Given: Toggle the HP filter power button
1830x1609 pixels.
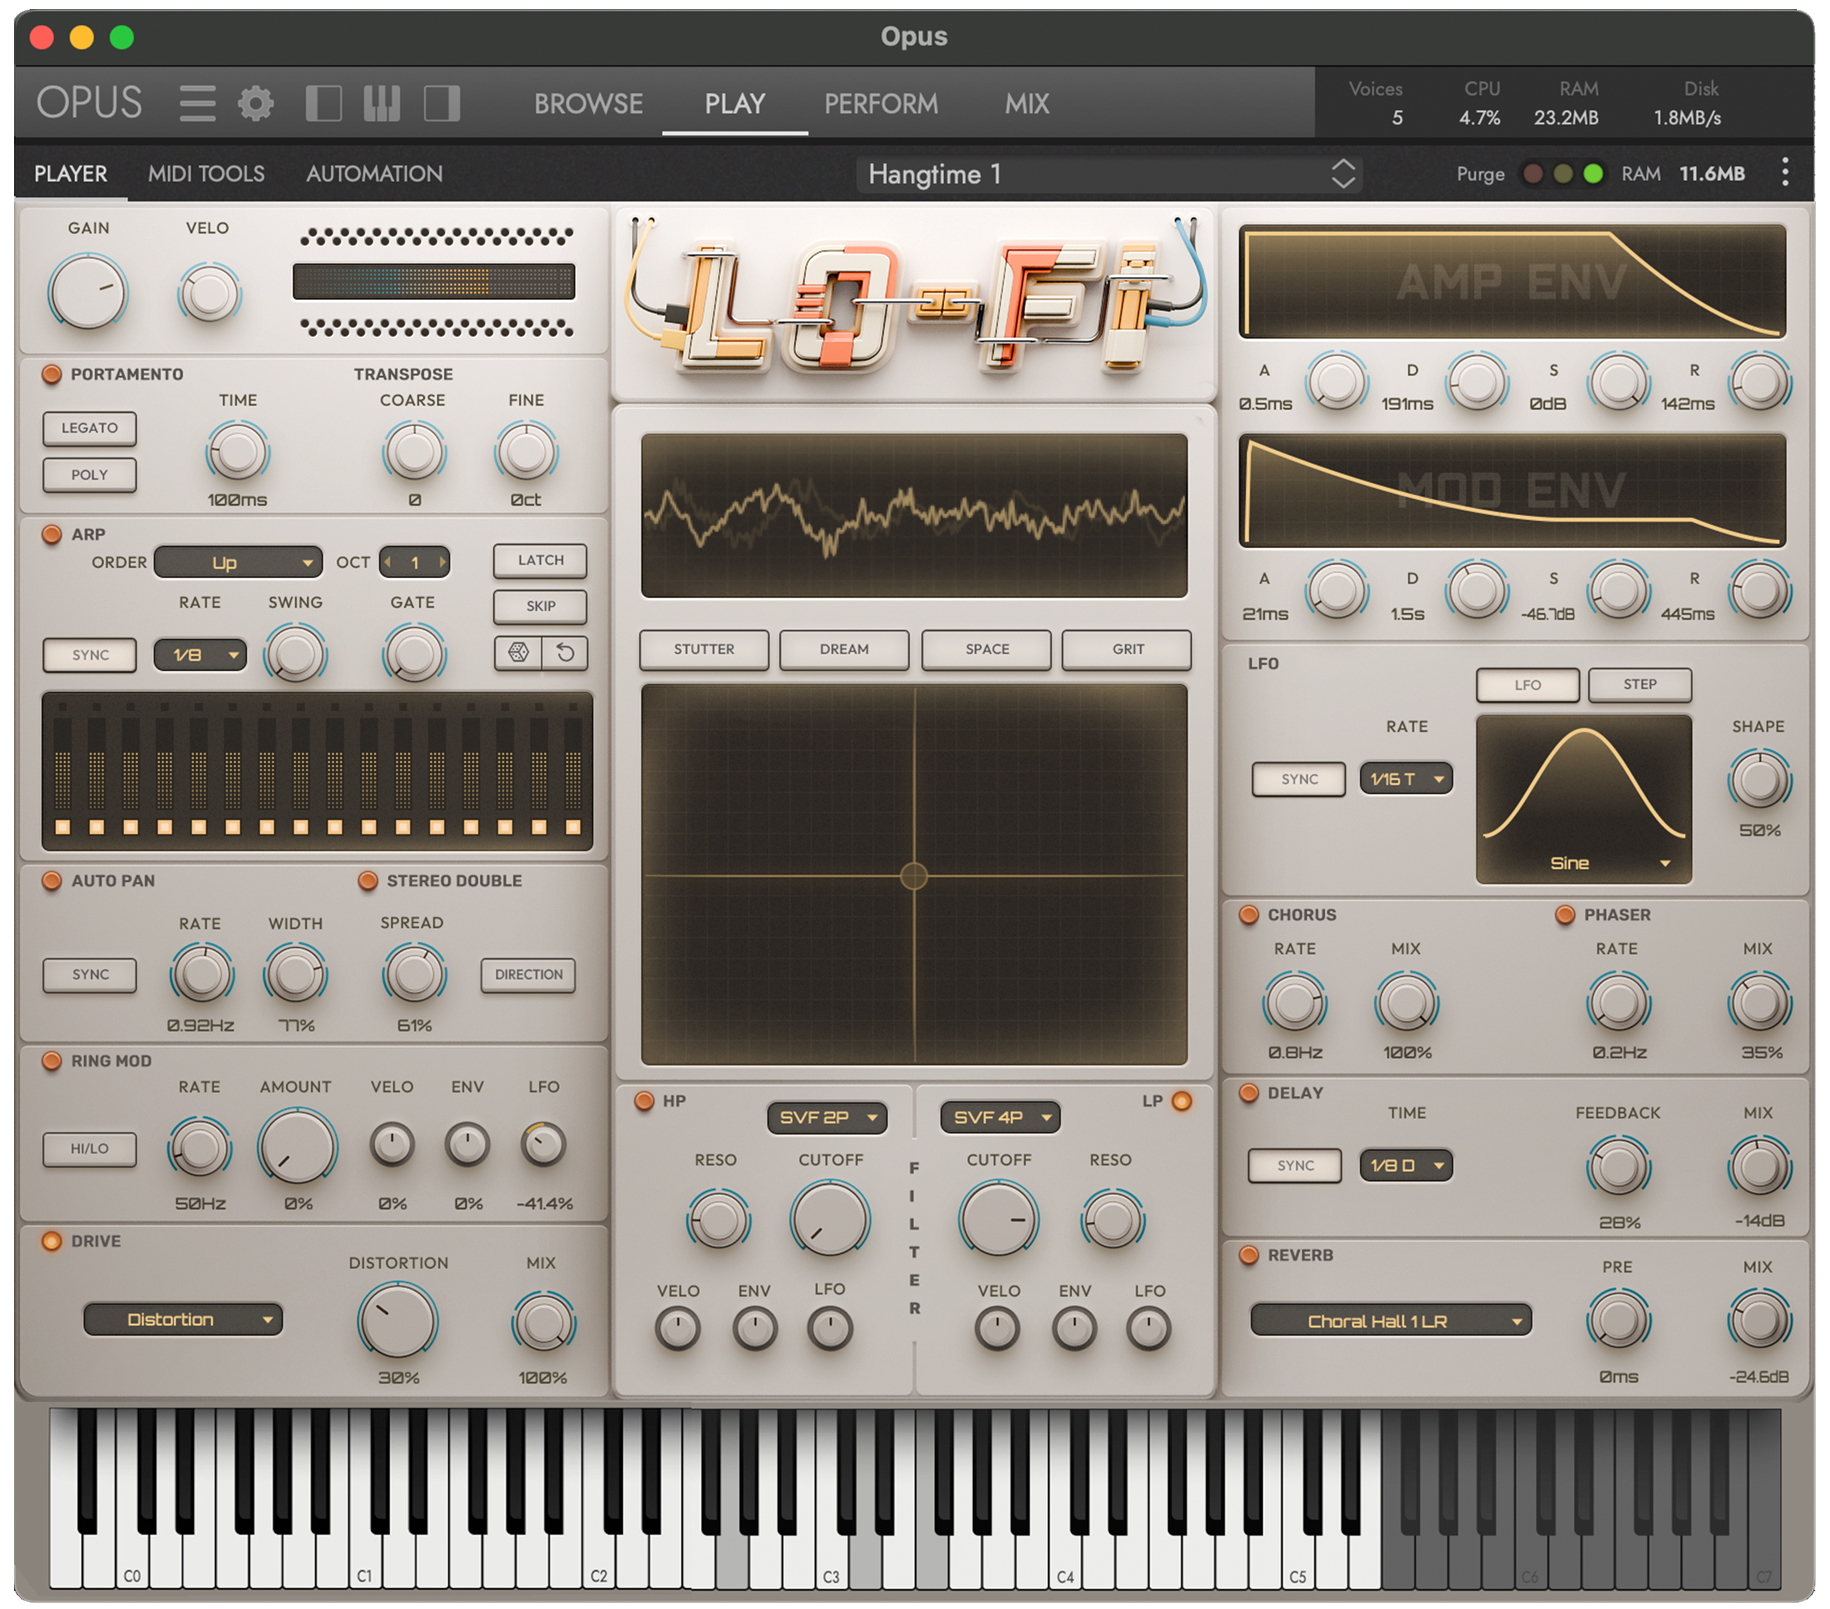Looking at the screenshot, I should [x=644, y=1101].
